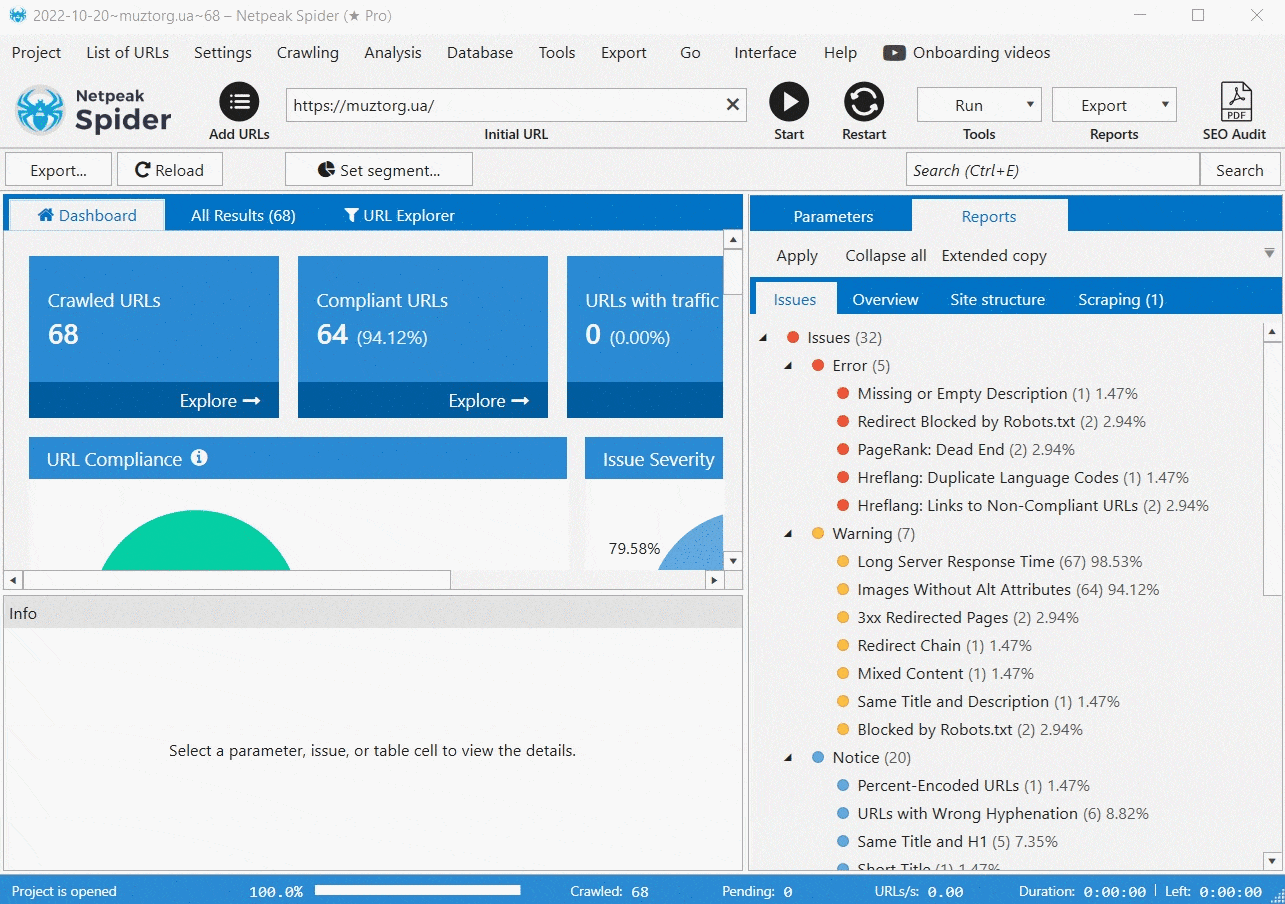Open the Crawling menu
1285x904 pixels.
click(308, 53)
